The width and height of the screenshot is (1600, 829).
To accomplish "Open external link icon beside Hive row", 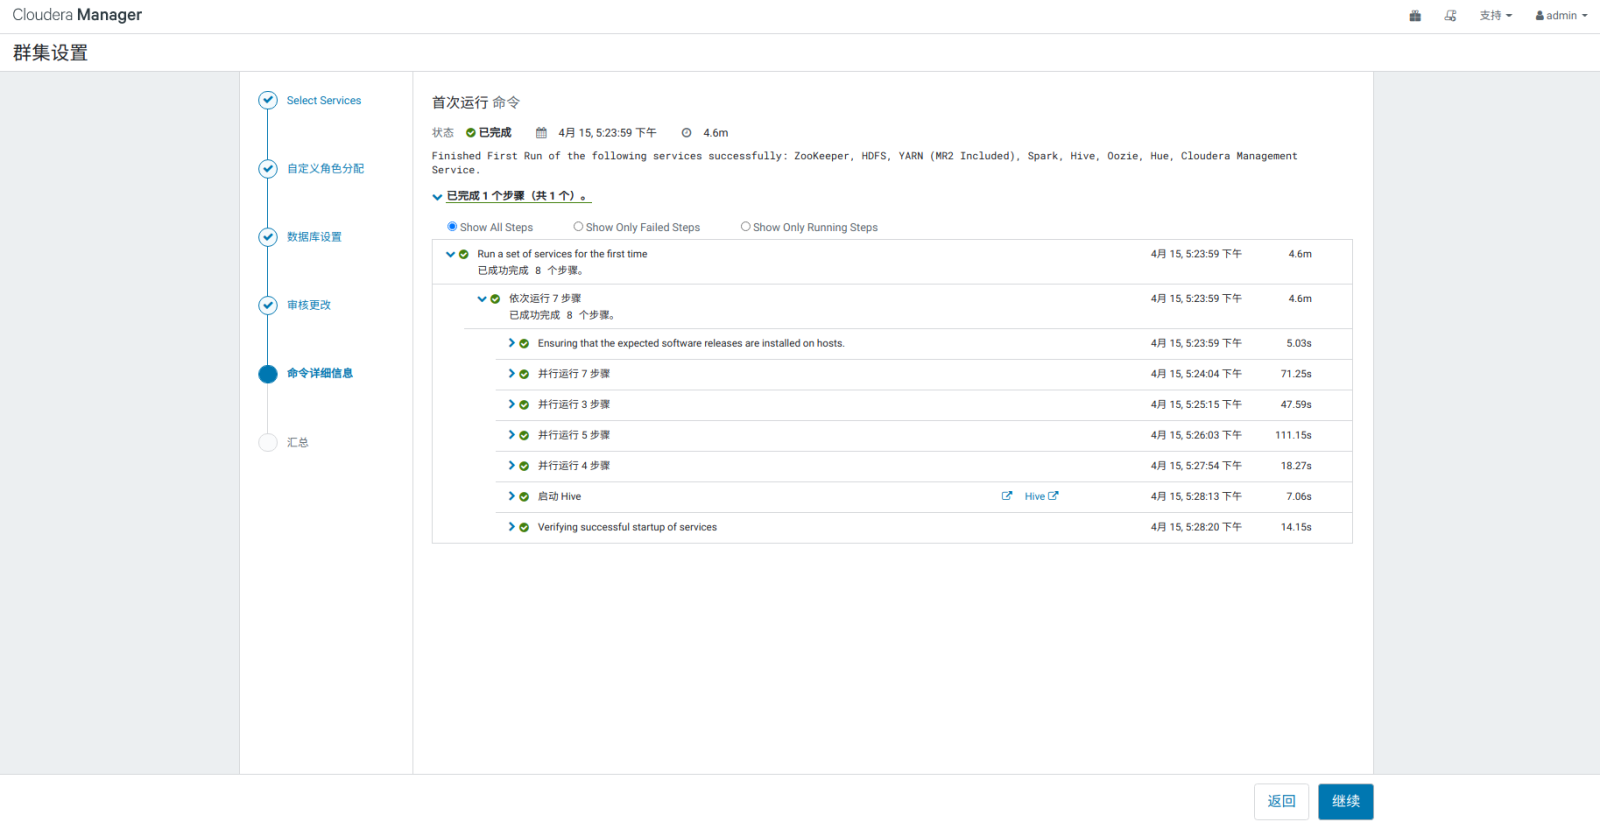I will 1007,496.
